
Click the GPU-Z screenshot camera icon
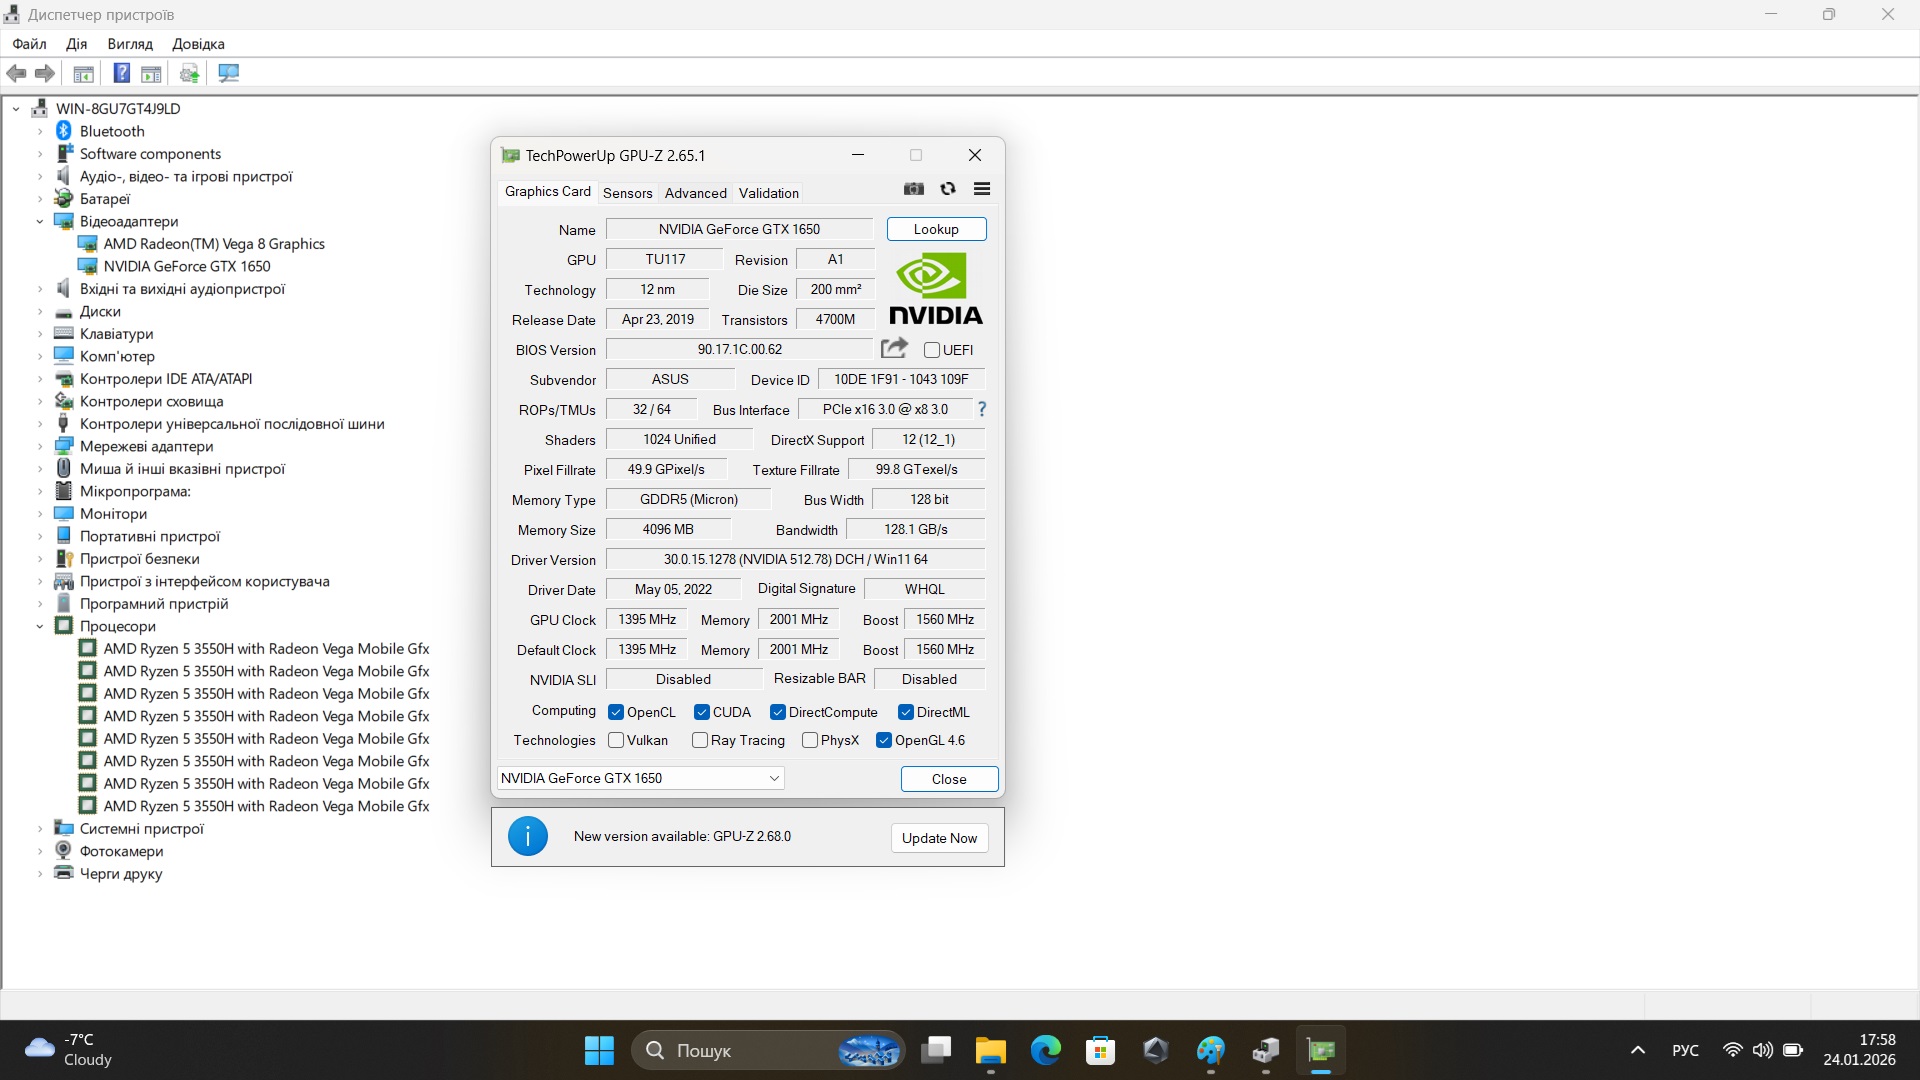pyautogui.click(x=913, y=189)
